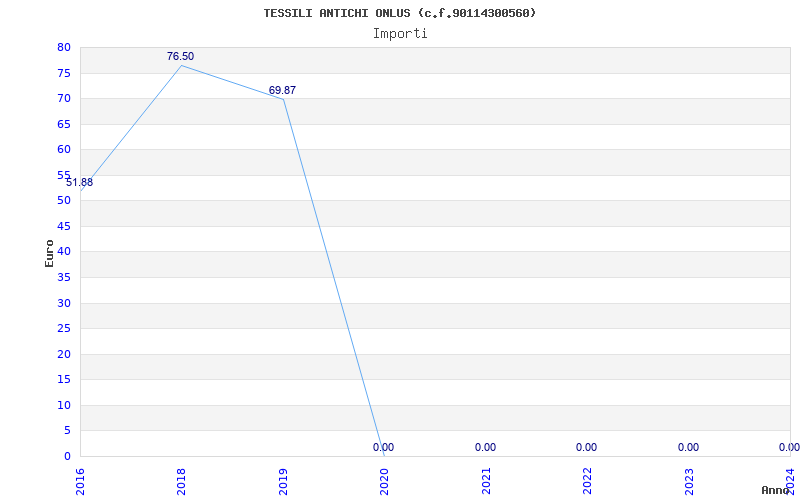This screenshot has width=800, height=500.
Task: Select the 69.87 data label
Action: [282, 90]
